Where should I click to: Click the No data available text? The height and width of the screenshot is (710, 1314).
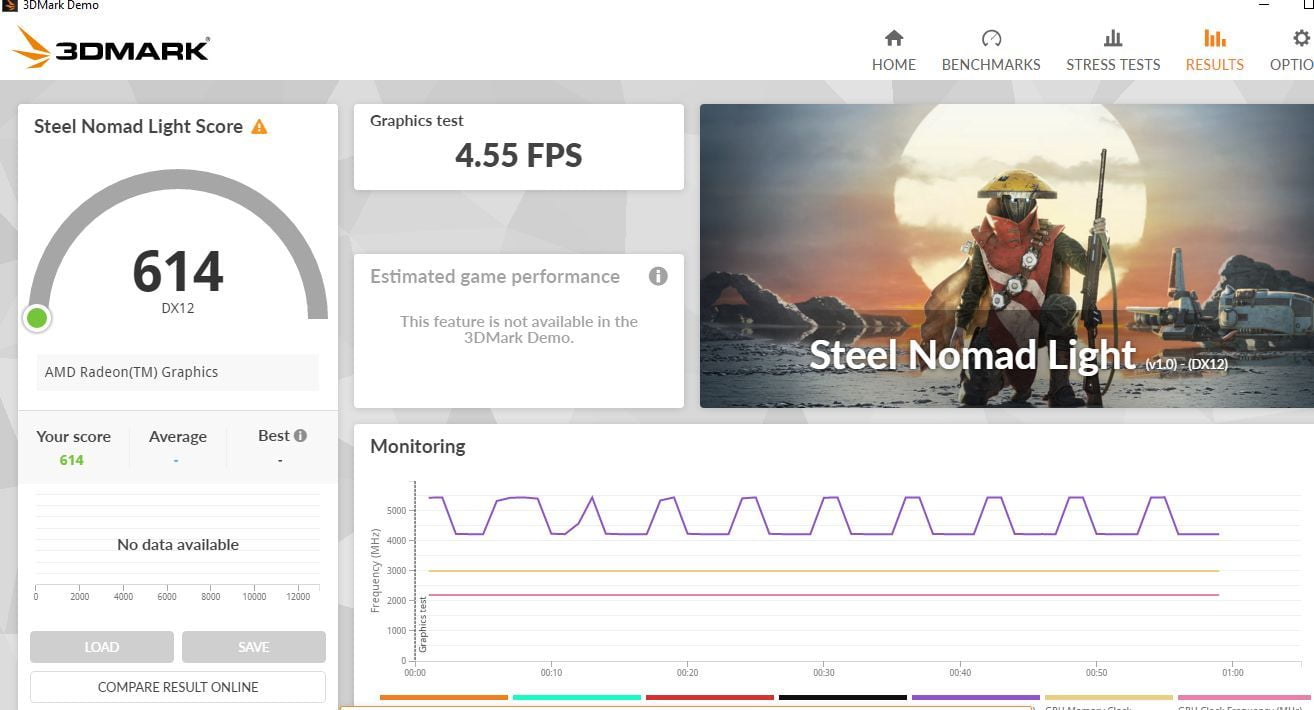pyautogui.click(x=178, y=545)
